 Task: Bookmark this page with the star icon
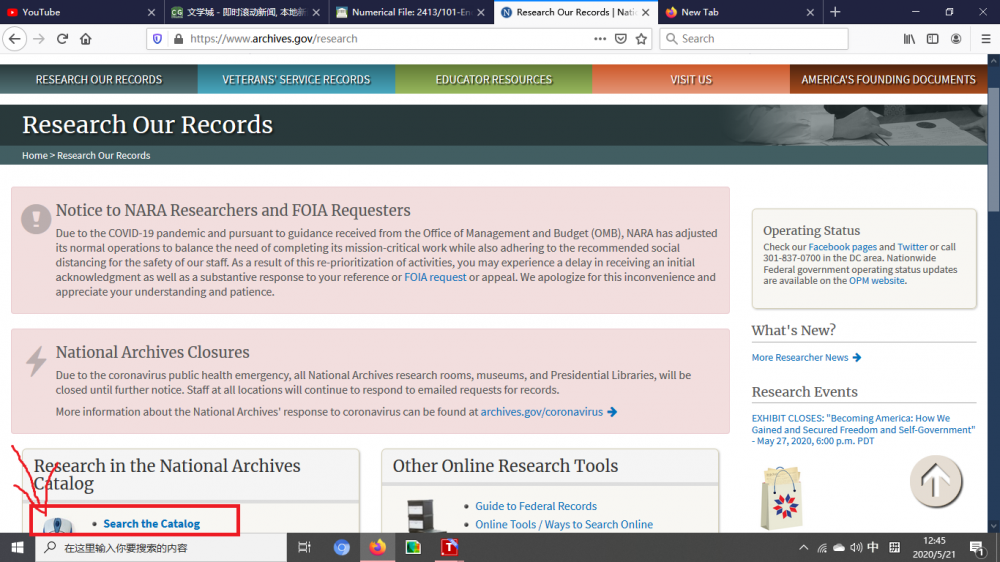click(x=641, y=39)
